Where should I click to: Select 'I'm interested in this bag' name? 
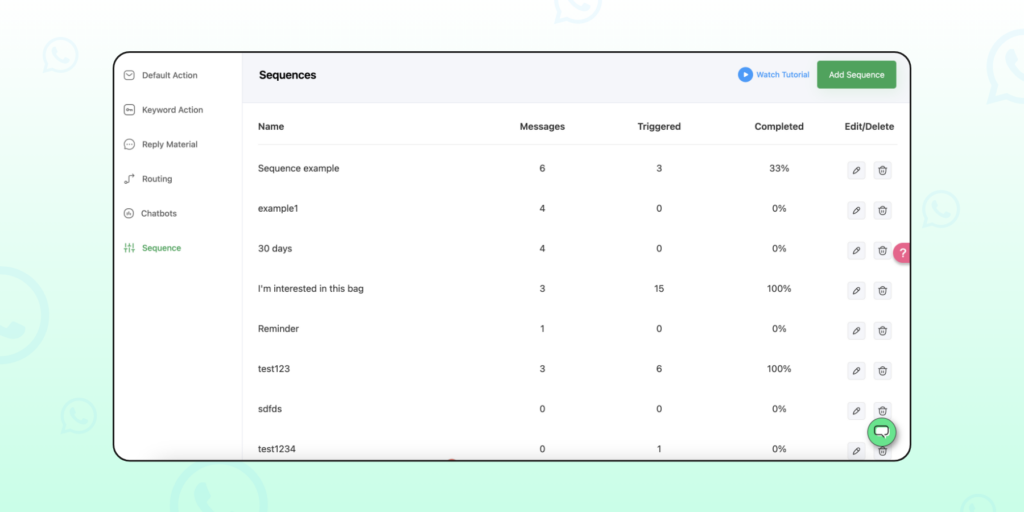(x=311, y=289)
